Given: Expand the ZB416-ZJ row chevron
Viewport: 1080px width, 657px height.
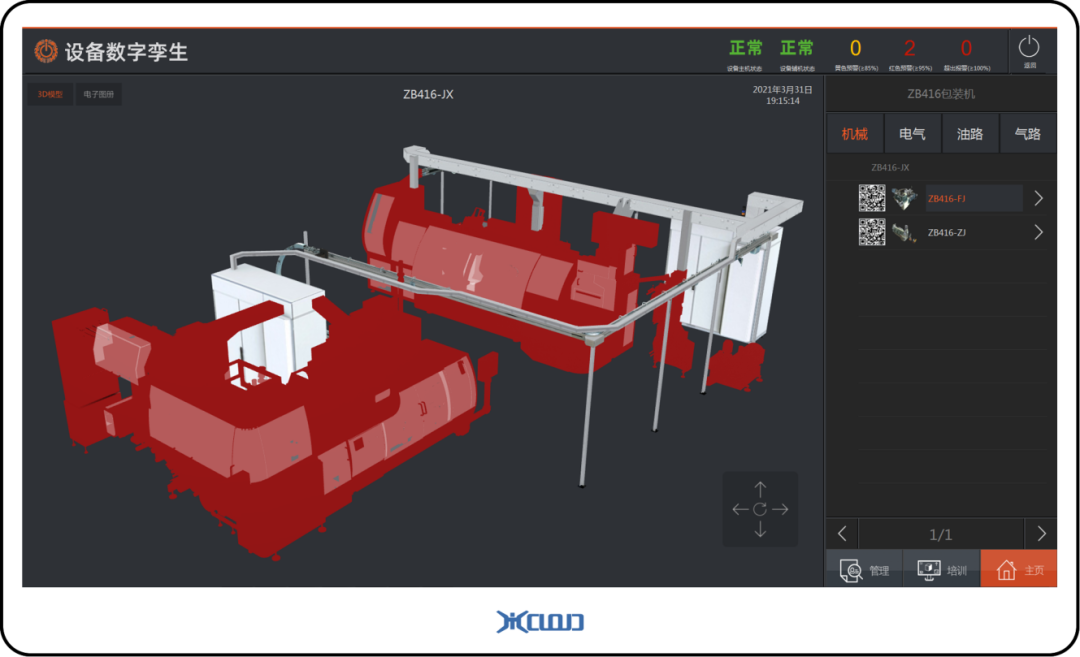Looking at the screenshot, I should click(1038, 232).
